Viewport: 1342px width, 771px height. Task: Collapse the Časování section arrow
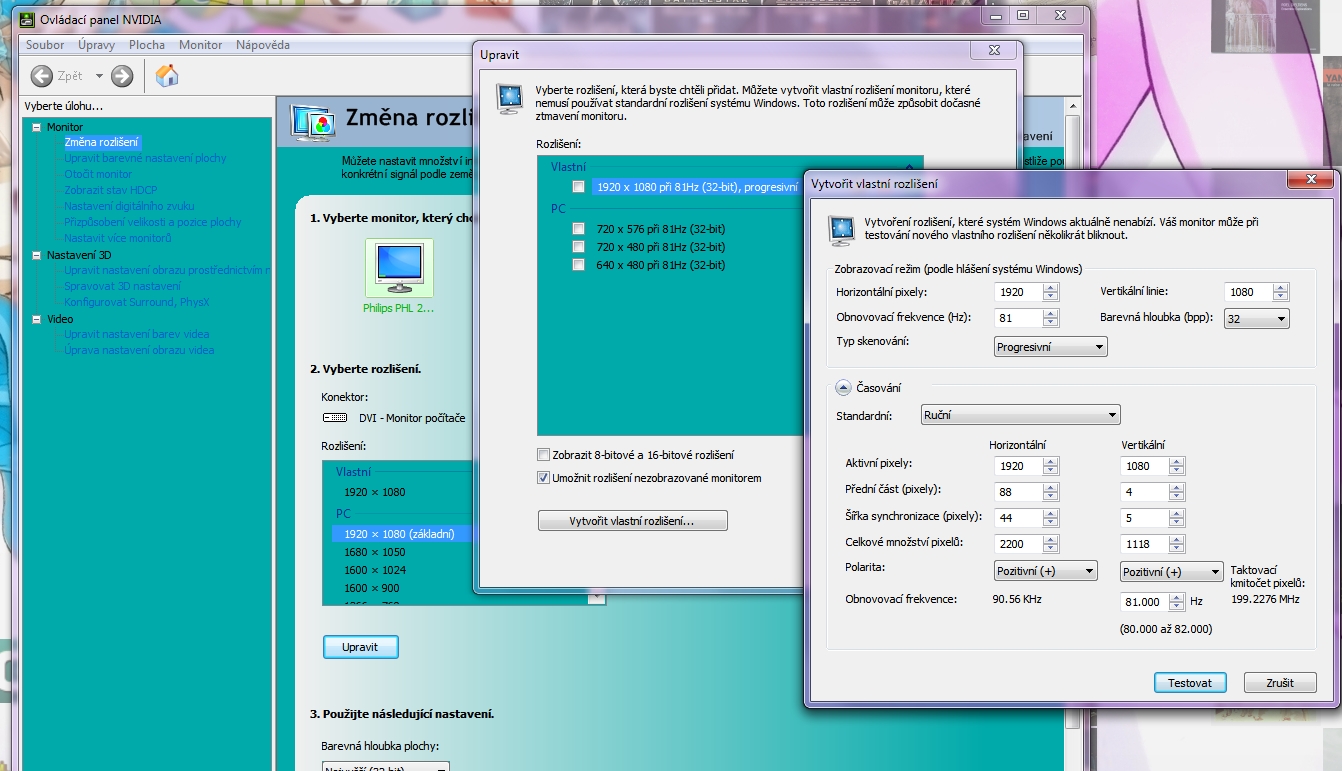click(843, 388)
